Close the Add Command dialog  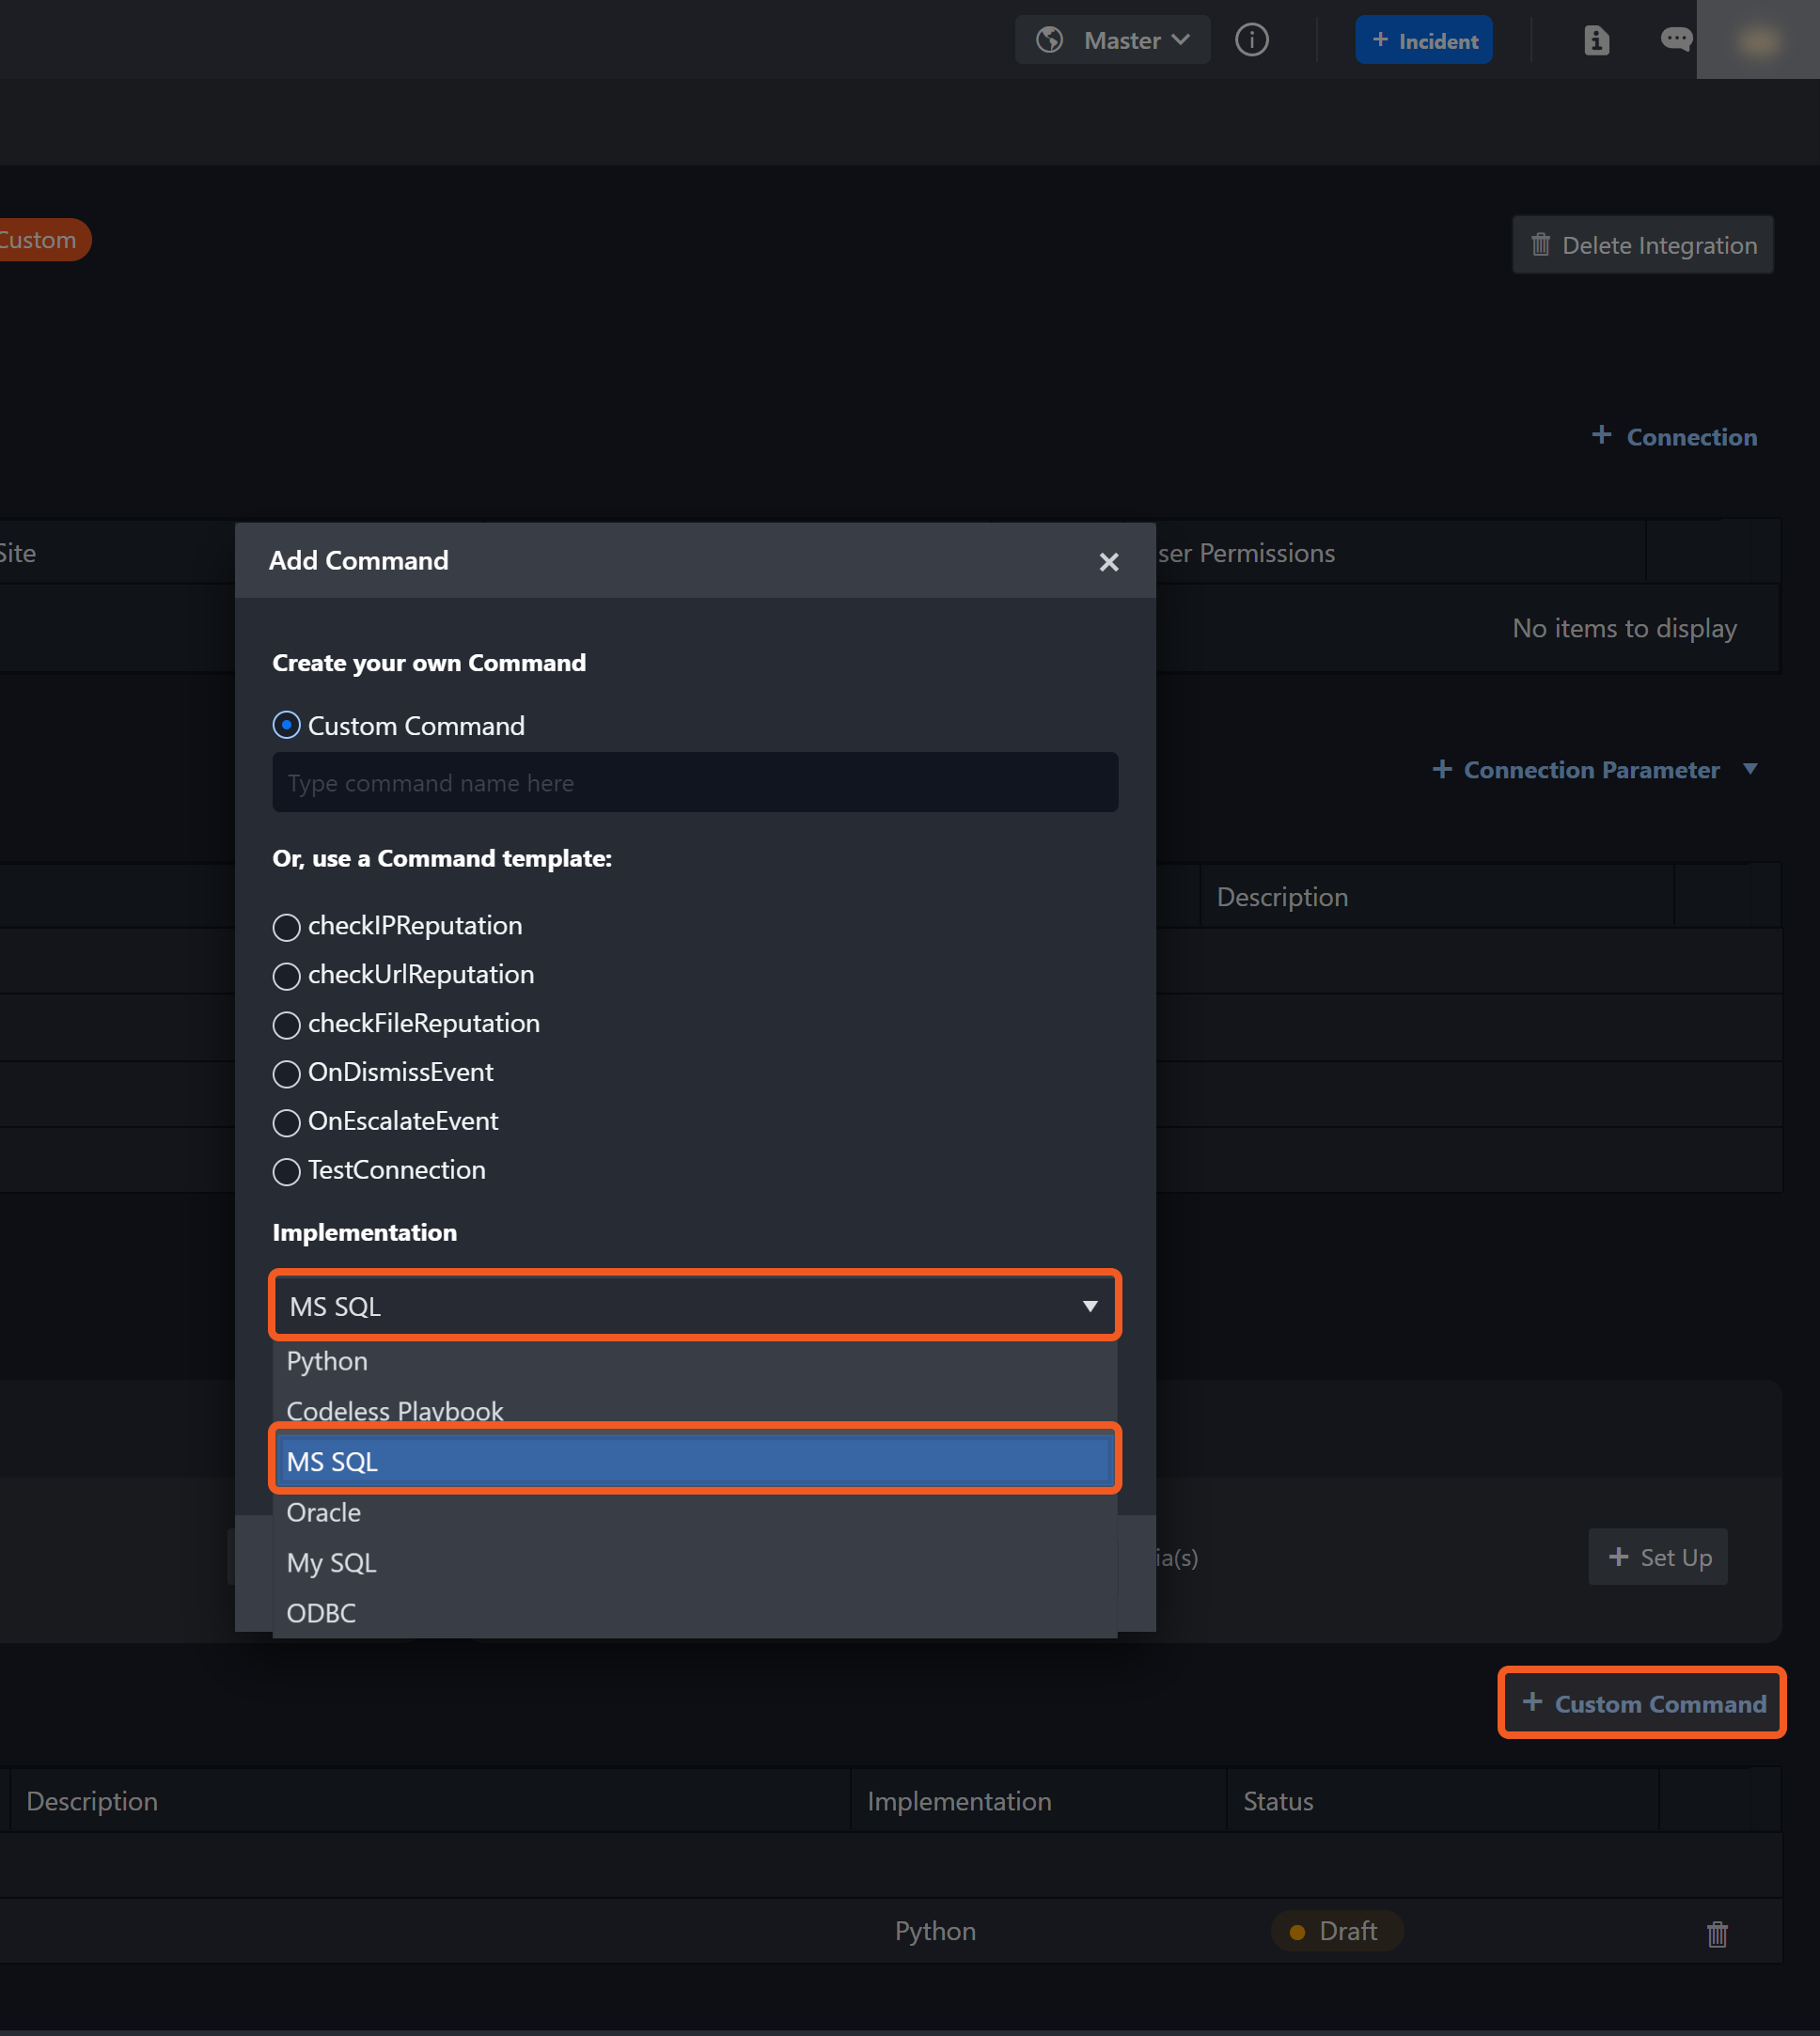click(x=1108, y=562)
